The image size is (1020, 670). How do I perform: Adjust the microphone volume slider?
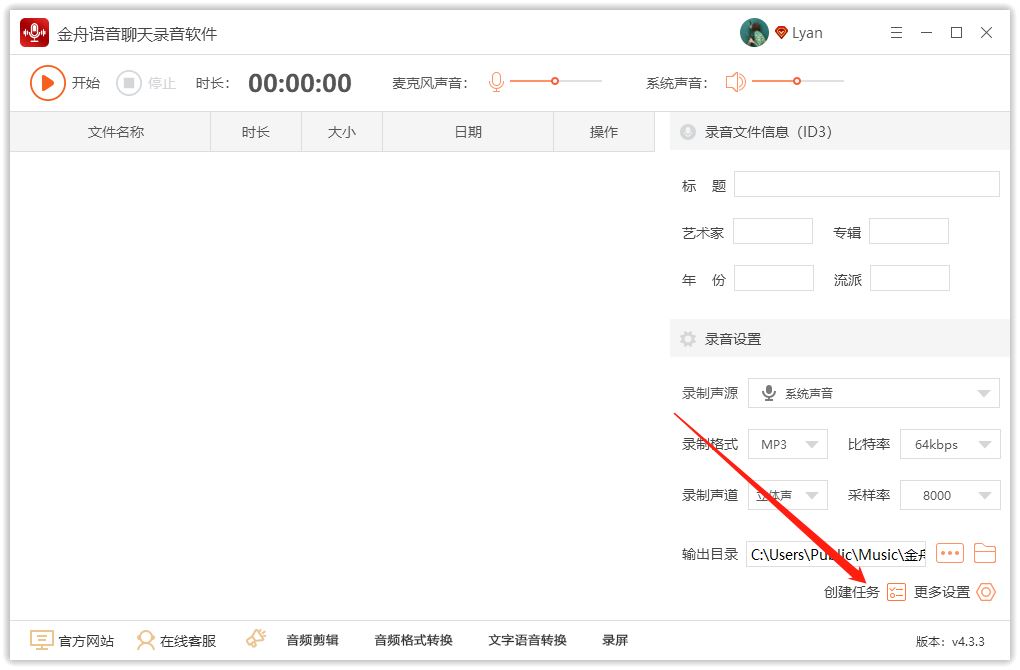(x=555, y=81)
